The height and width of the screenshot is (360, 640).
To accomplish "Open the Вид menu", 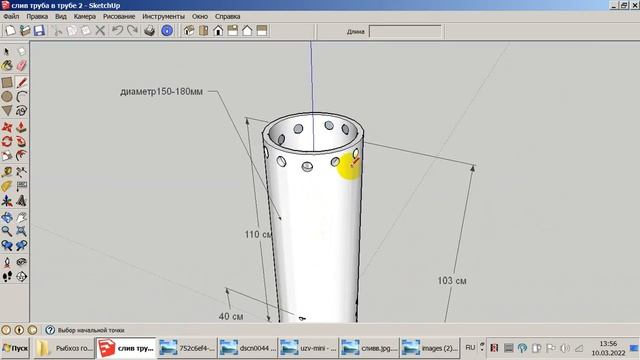I will [61, 16].
